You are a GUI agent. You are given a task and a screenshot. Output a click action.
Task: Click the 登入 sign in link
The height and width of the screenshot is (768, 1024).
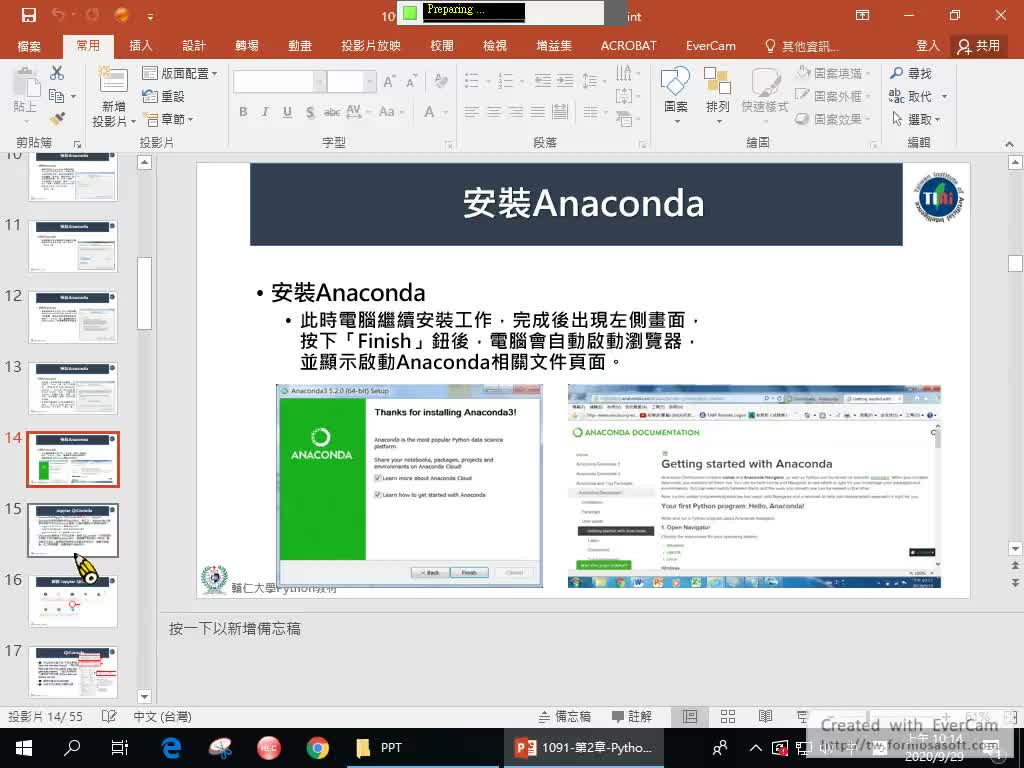click(x=927, y=46)
